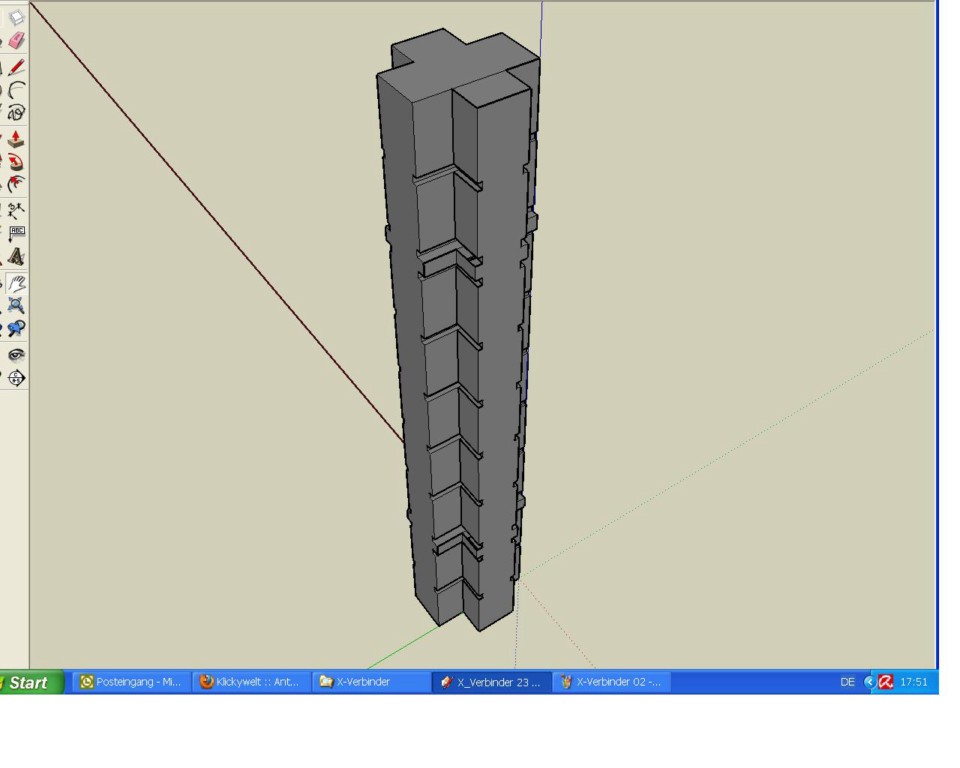Viewport: 960px width, 768px height.
Task: Open the Windows Start menu
Action: point(30,683)
